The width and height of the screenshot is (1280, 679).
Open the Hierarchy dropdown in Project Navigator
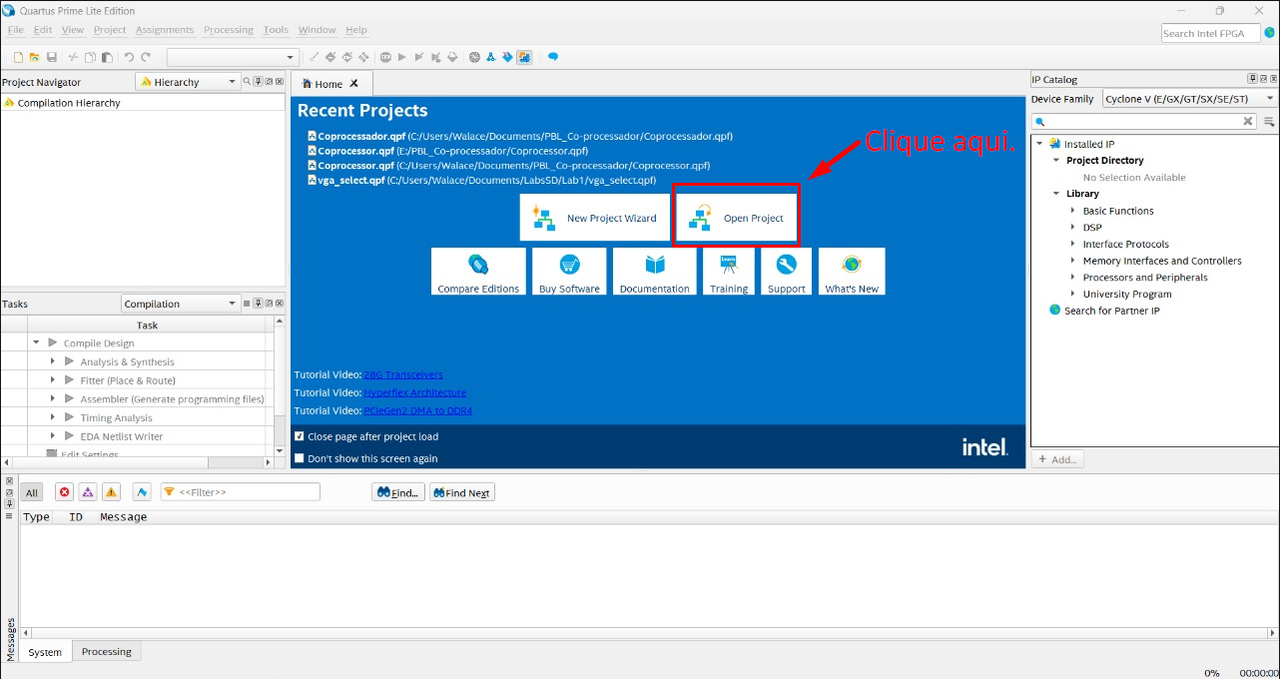188,82
